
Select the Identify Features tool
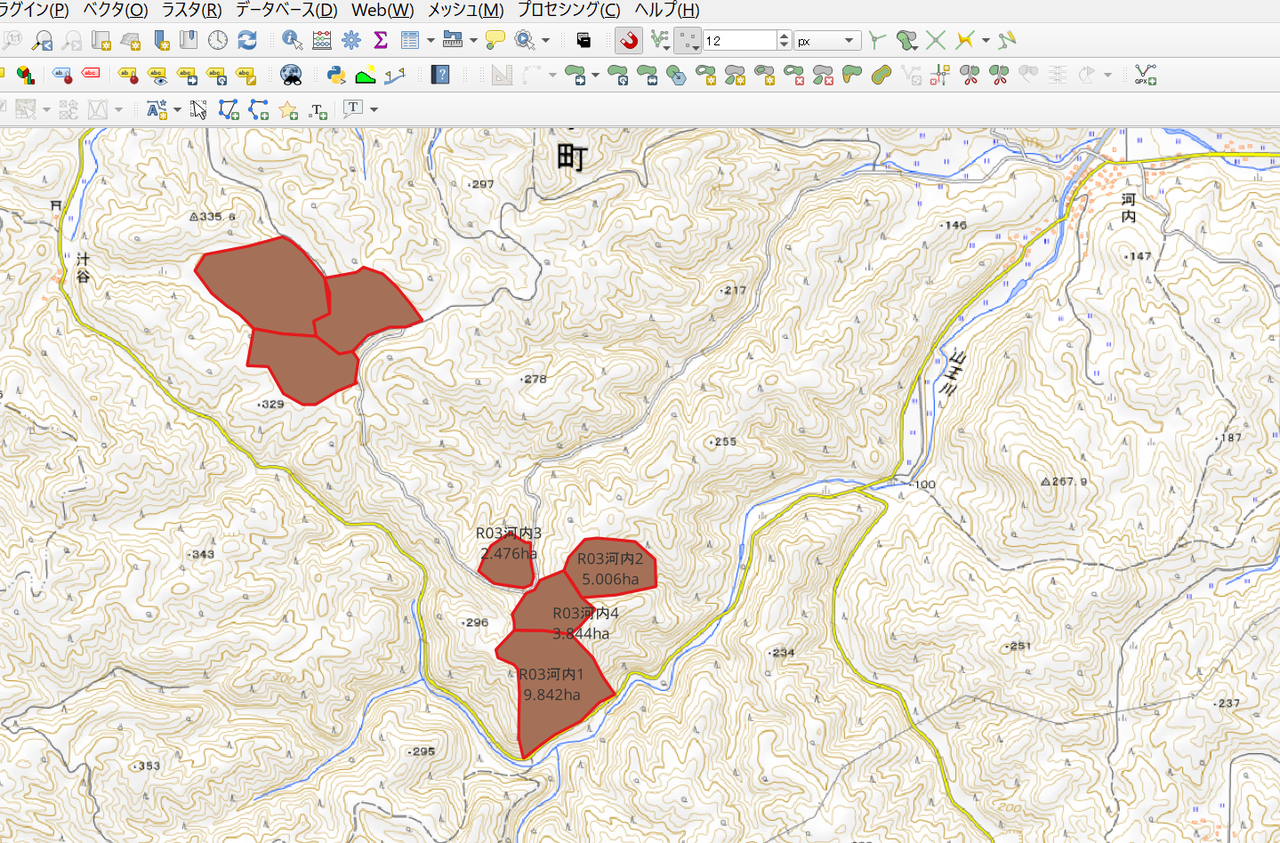click(x=292, y=40)
